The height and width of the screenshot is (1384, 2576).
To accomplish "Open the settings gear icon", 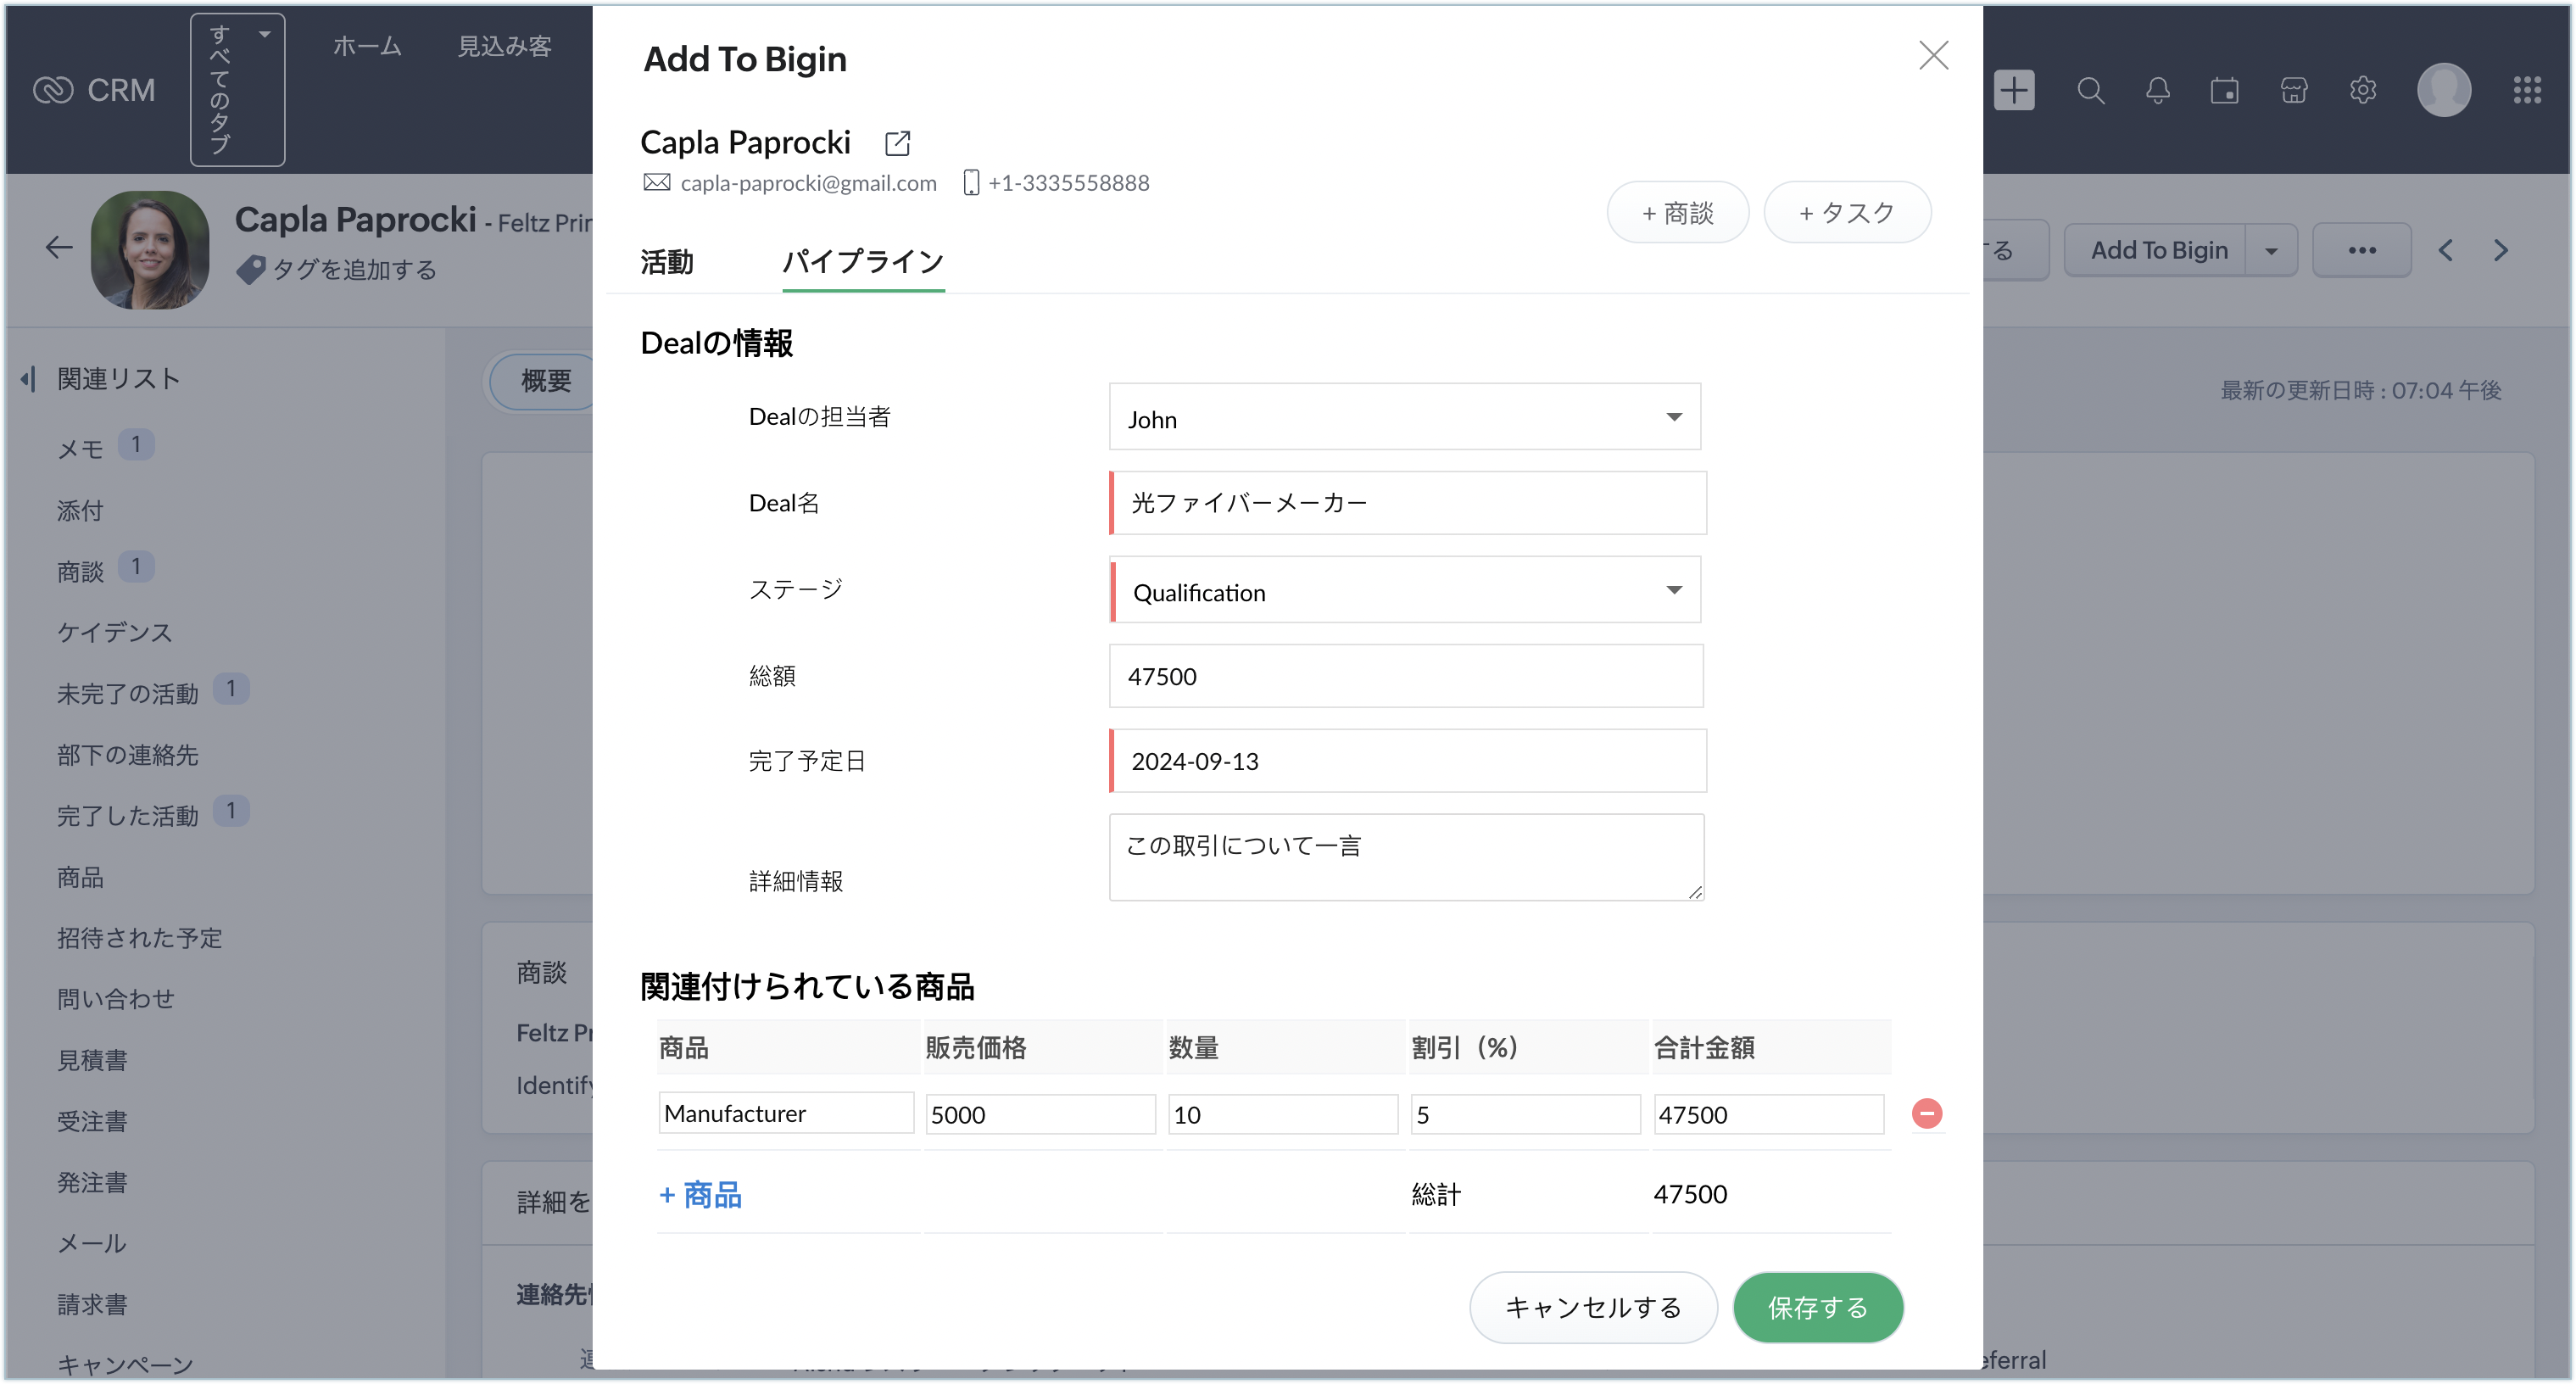I will (2362, 90).
